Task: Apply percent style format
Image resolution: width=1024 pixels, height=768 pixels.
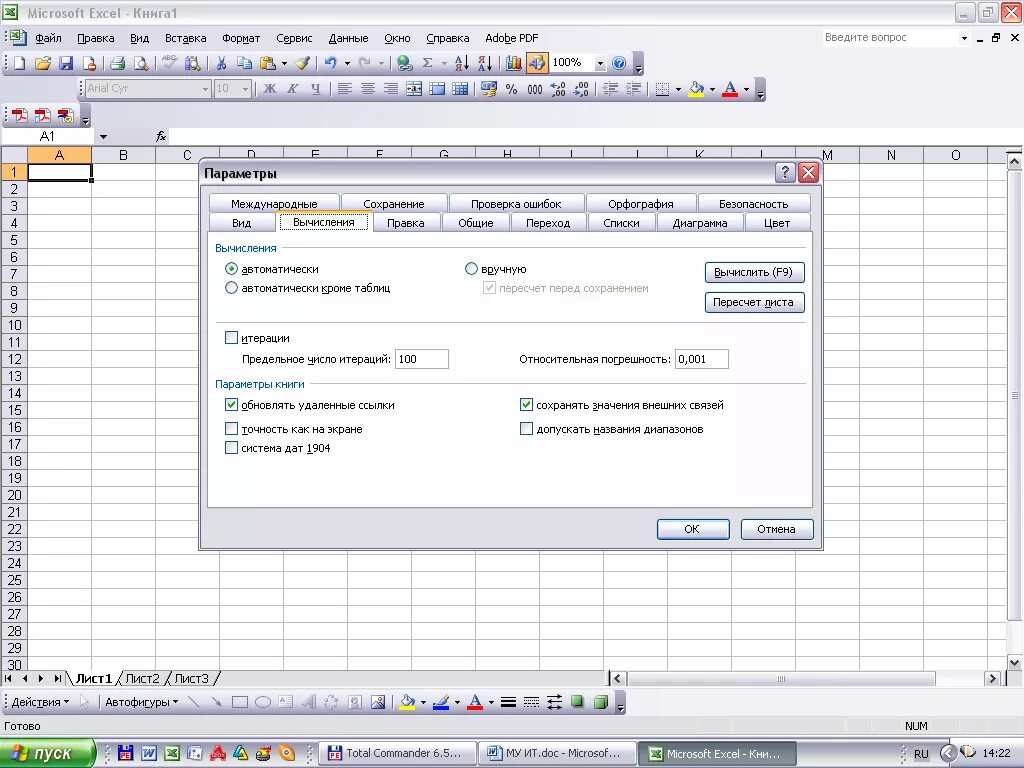Action: point(511,89)
